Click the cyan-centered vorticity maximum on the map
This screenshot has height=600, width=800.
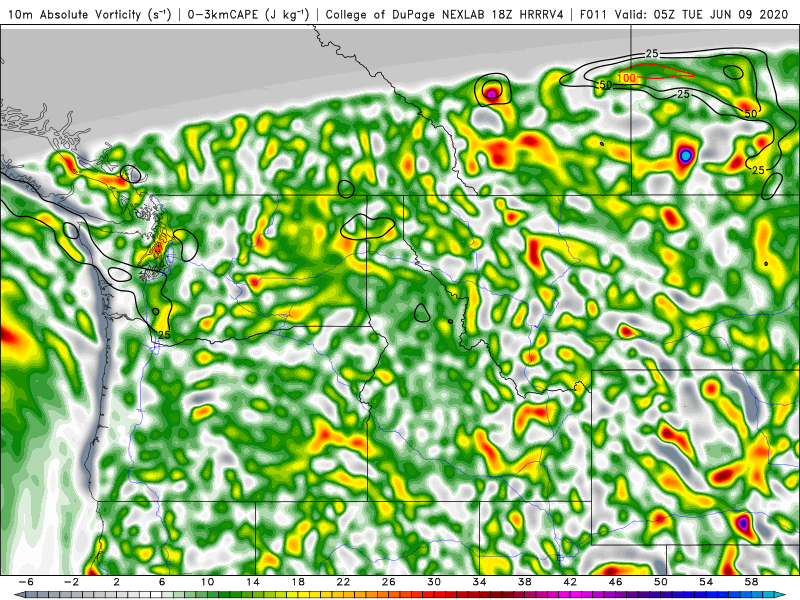[686, 155]
